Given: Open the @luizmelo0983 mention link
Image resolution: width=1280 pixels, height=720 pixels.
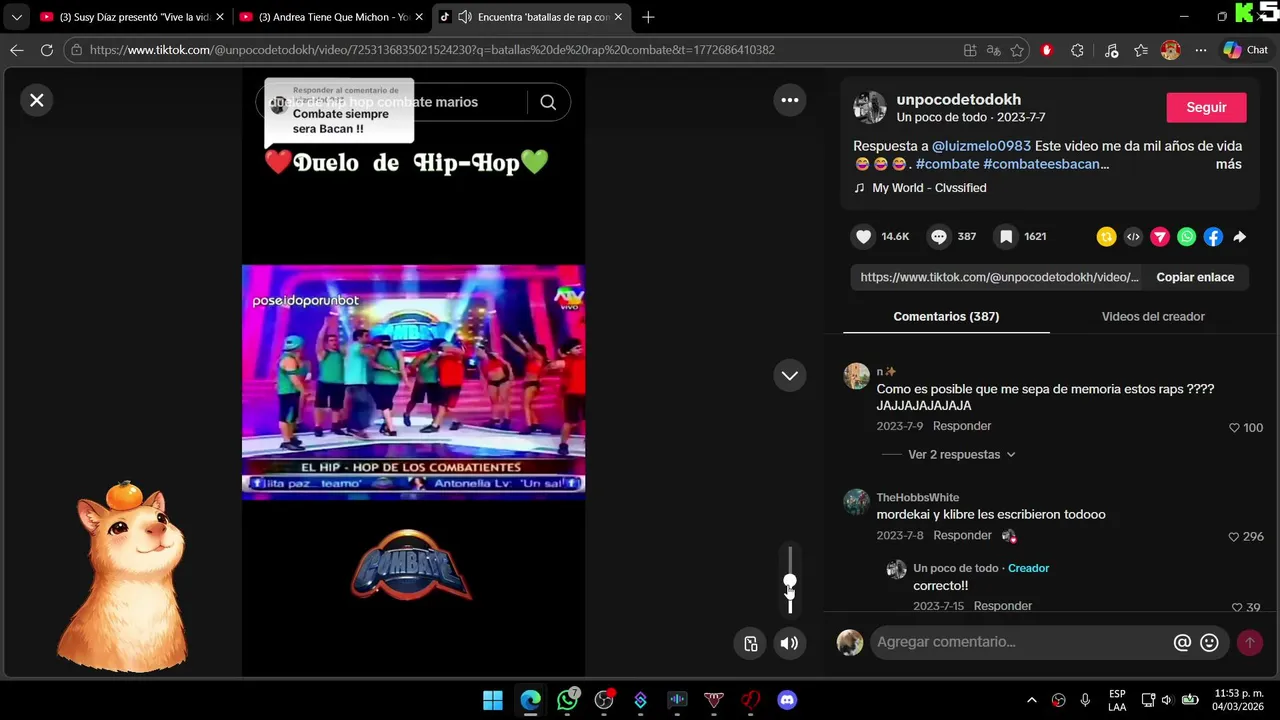Looking at the screenshot, I should tap(981, 146).
